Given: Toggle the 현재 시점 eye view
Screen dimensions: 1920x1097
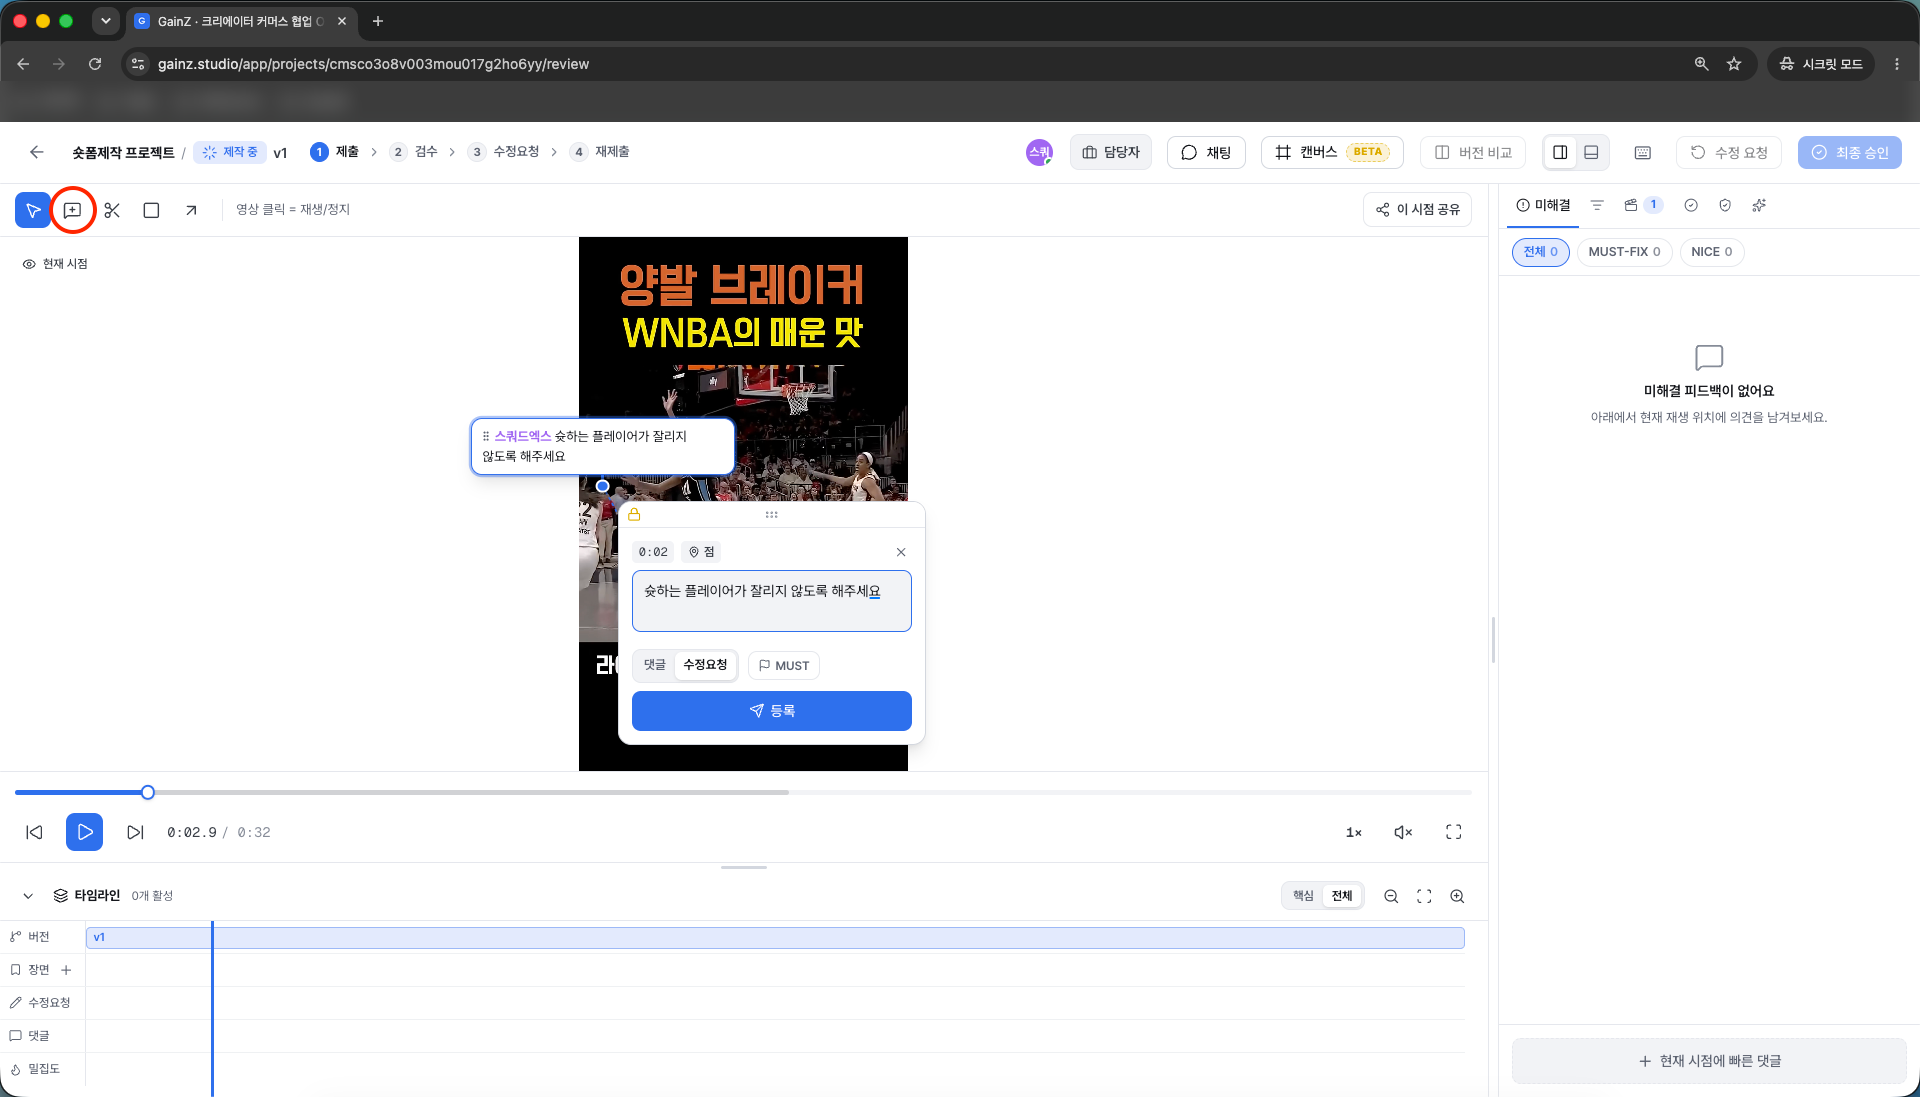Looking at the screenshot, I should (x=55, y=264).
